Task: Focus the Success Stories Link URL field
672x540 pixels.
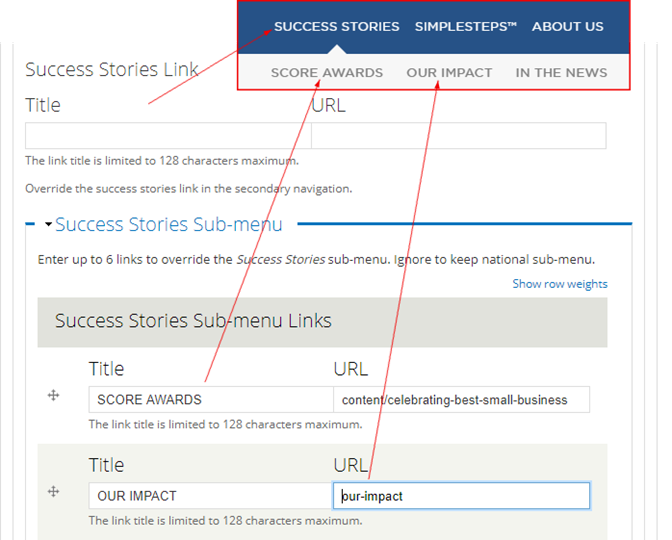Action: coord(459,135)
